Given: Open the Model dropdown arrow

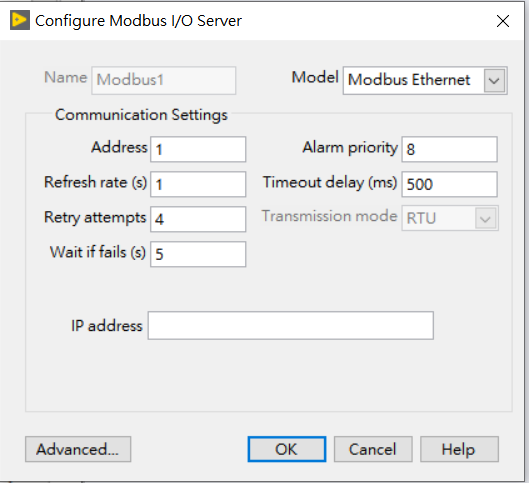Looking at the screenshot, I should (x=494, y=81).
